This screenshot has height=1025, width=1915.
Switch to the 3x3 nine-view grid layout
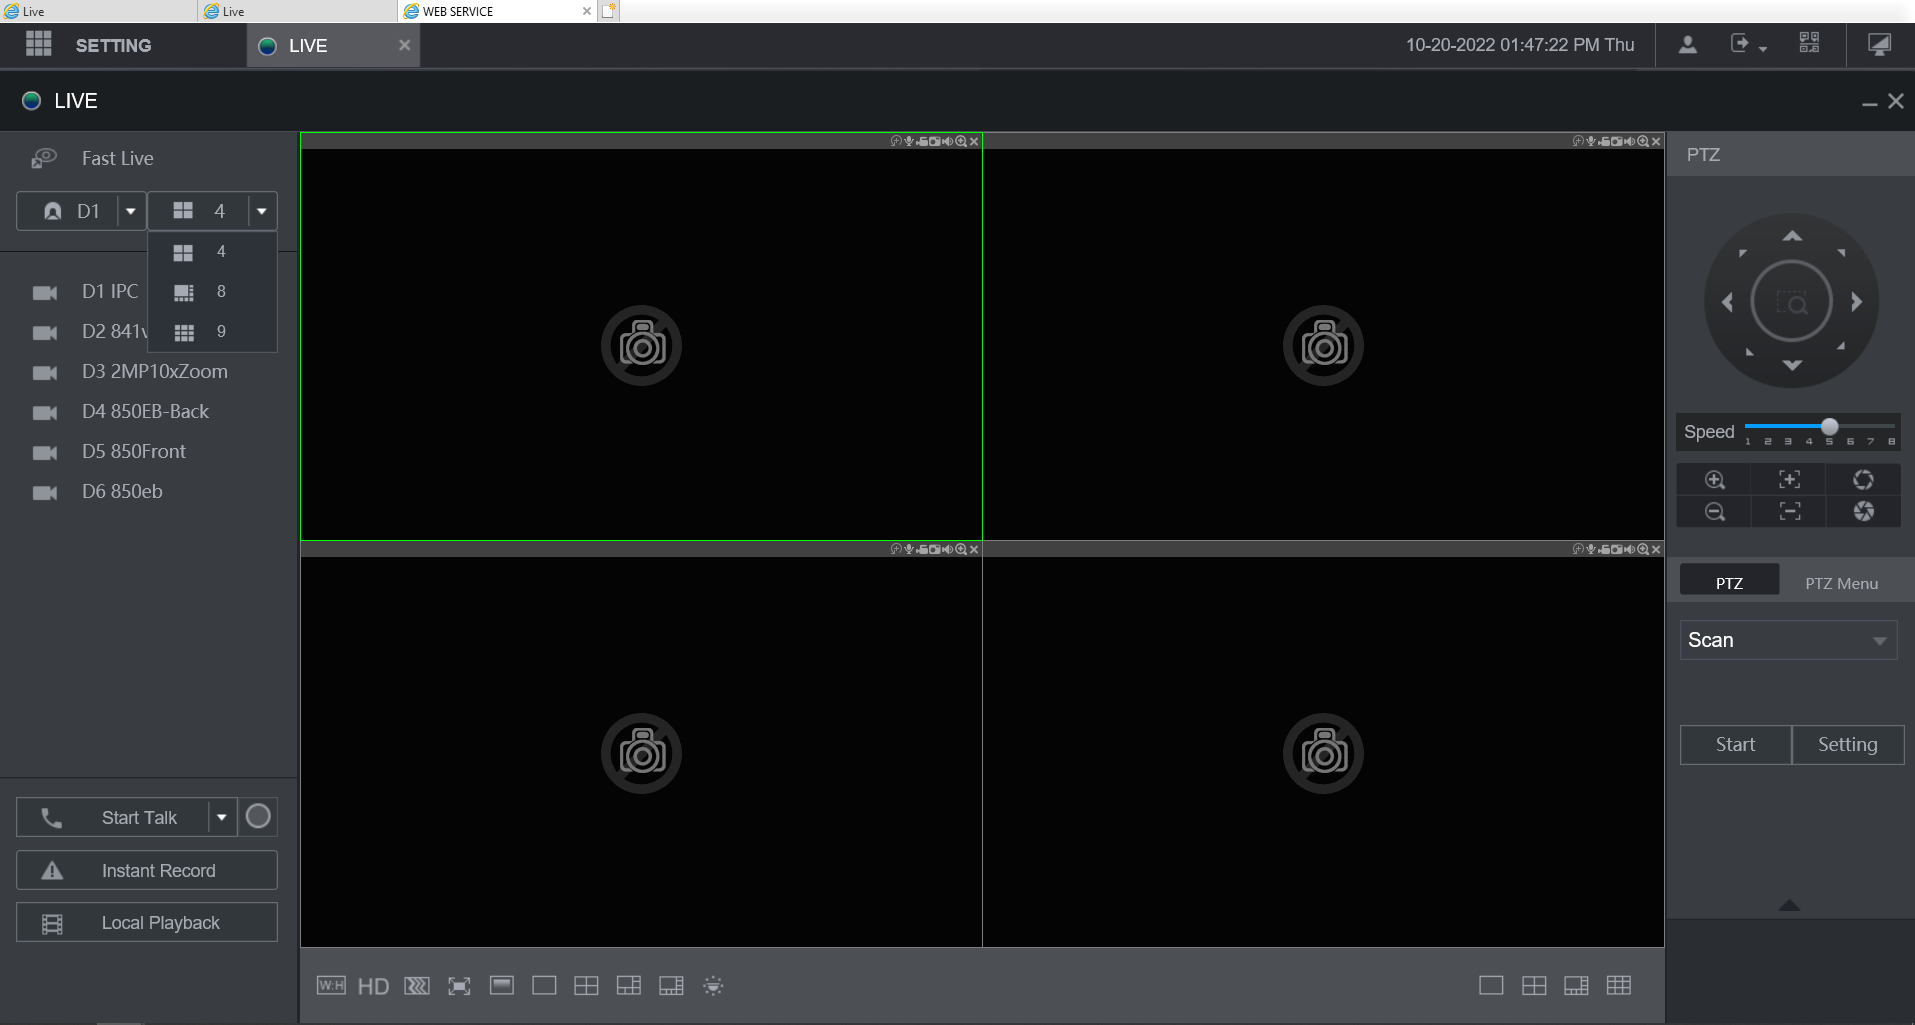[x=1619, y=986]
